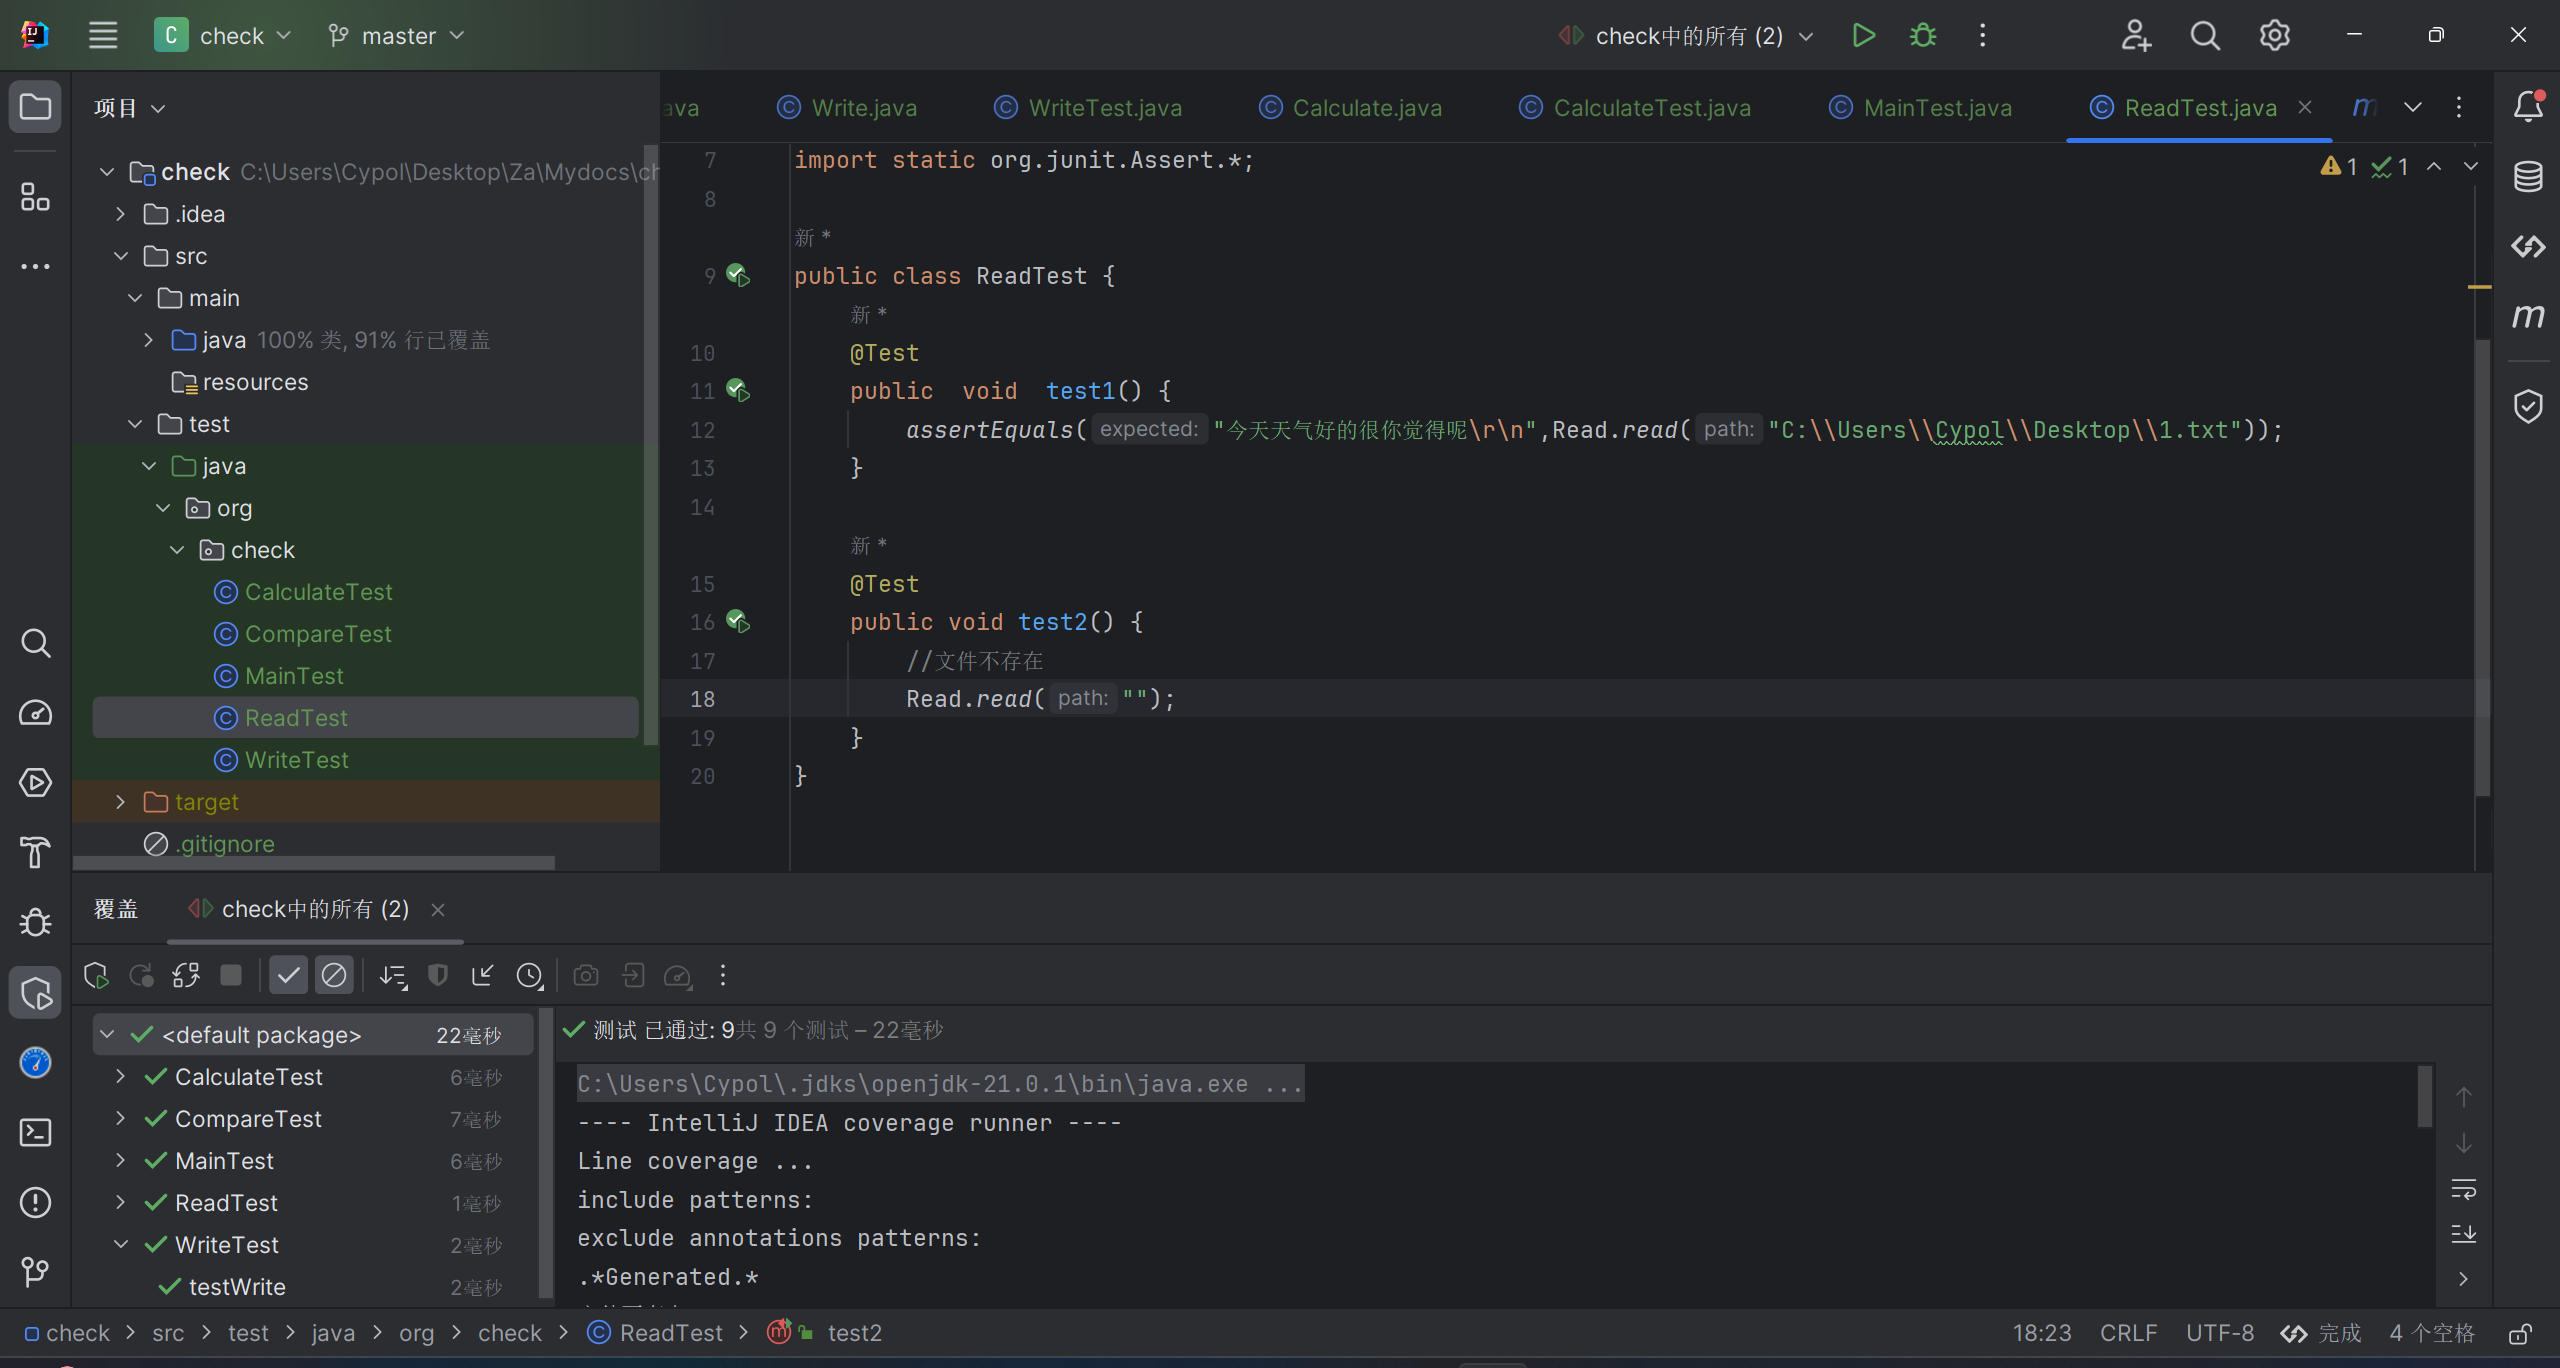Toggle Show Ignored tests button
This screenshot has width=2560, height=1368.
(x=334, y=975)
